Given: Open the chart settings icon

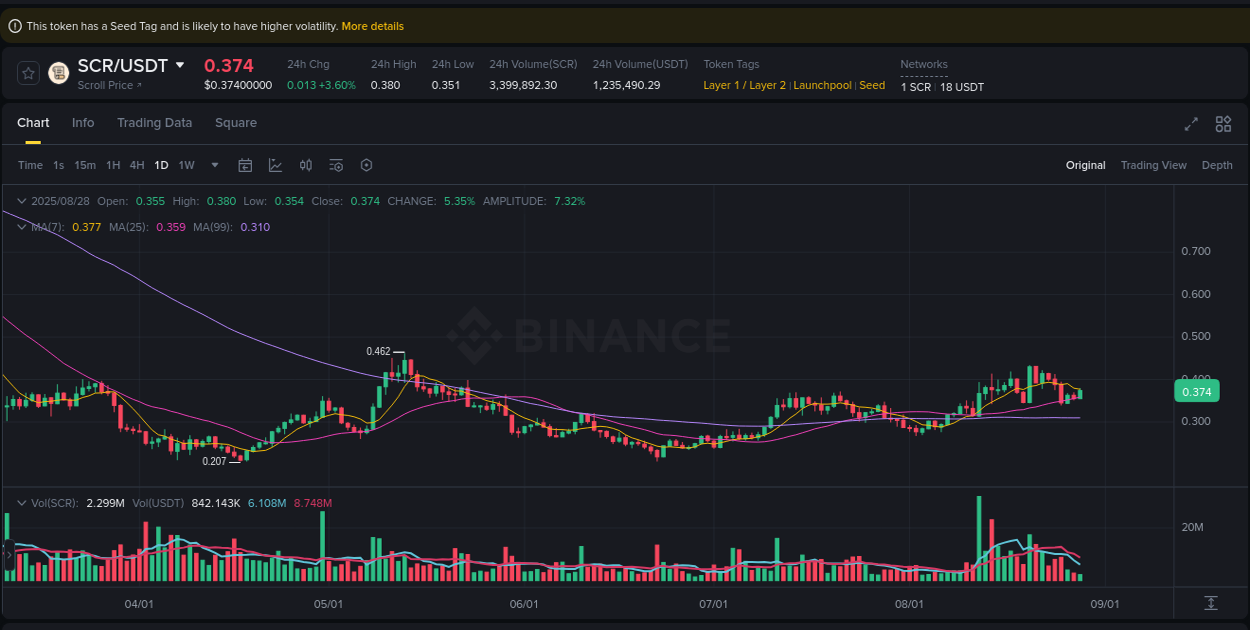Looking at the screenshot, I should [336, 164].
